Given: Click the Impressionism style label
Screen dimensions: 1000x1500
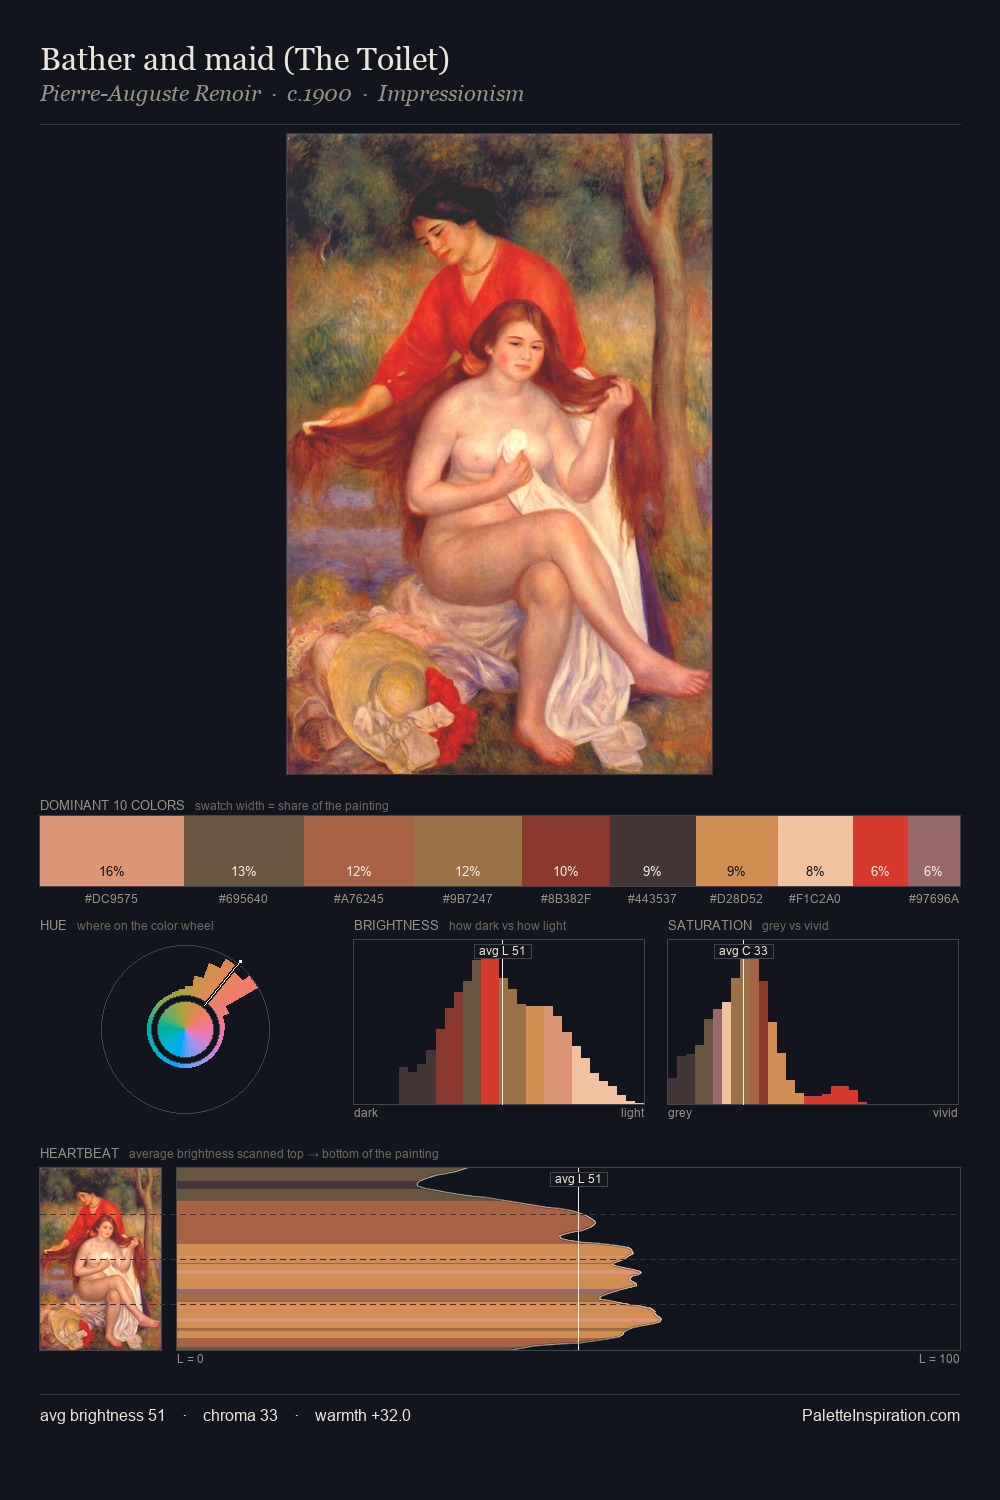Looking at the screenshot, I should pyautogui.click(x=451, y=94).
